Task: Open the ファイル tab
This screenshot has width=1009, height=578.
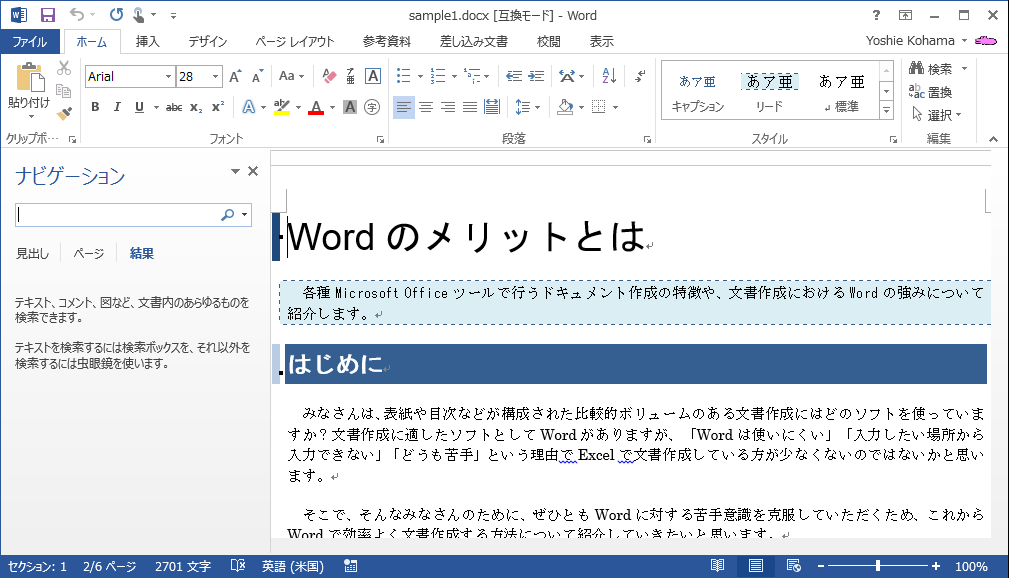Action: (30, 42)
